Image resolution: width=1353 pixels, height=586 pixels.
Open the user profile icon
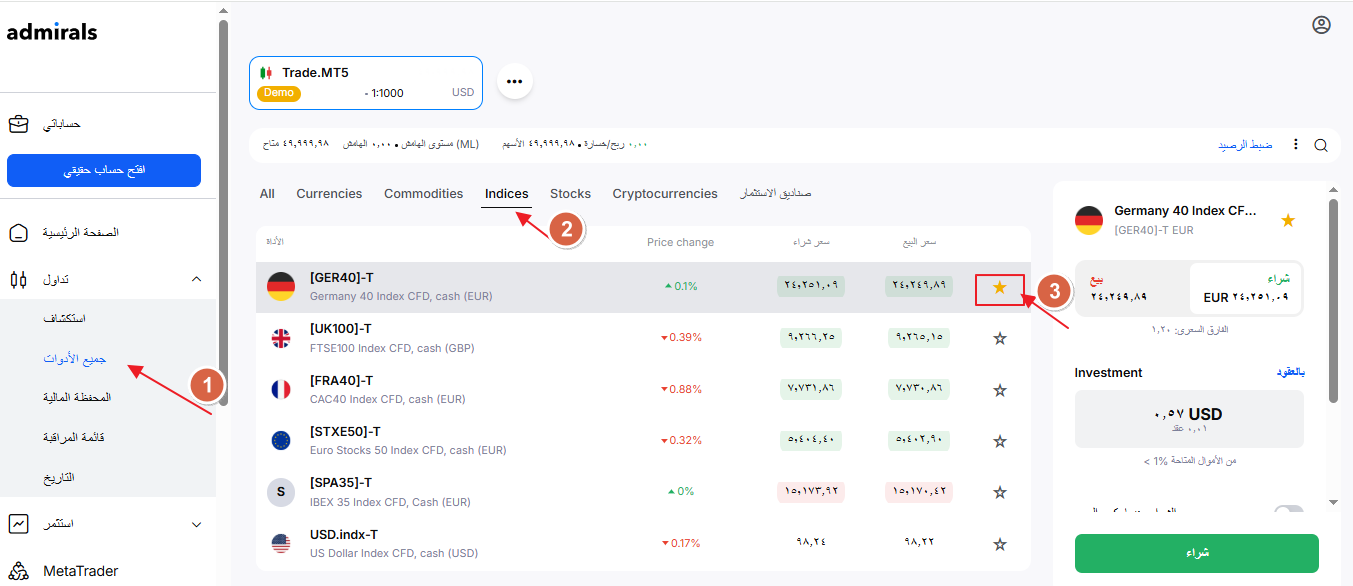[1321, 25]
